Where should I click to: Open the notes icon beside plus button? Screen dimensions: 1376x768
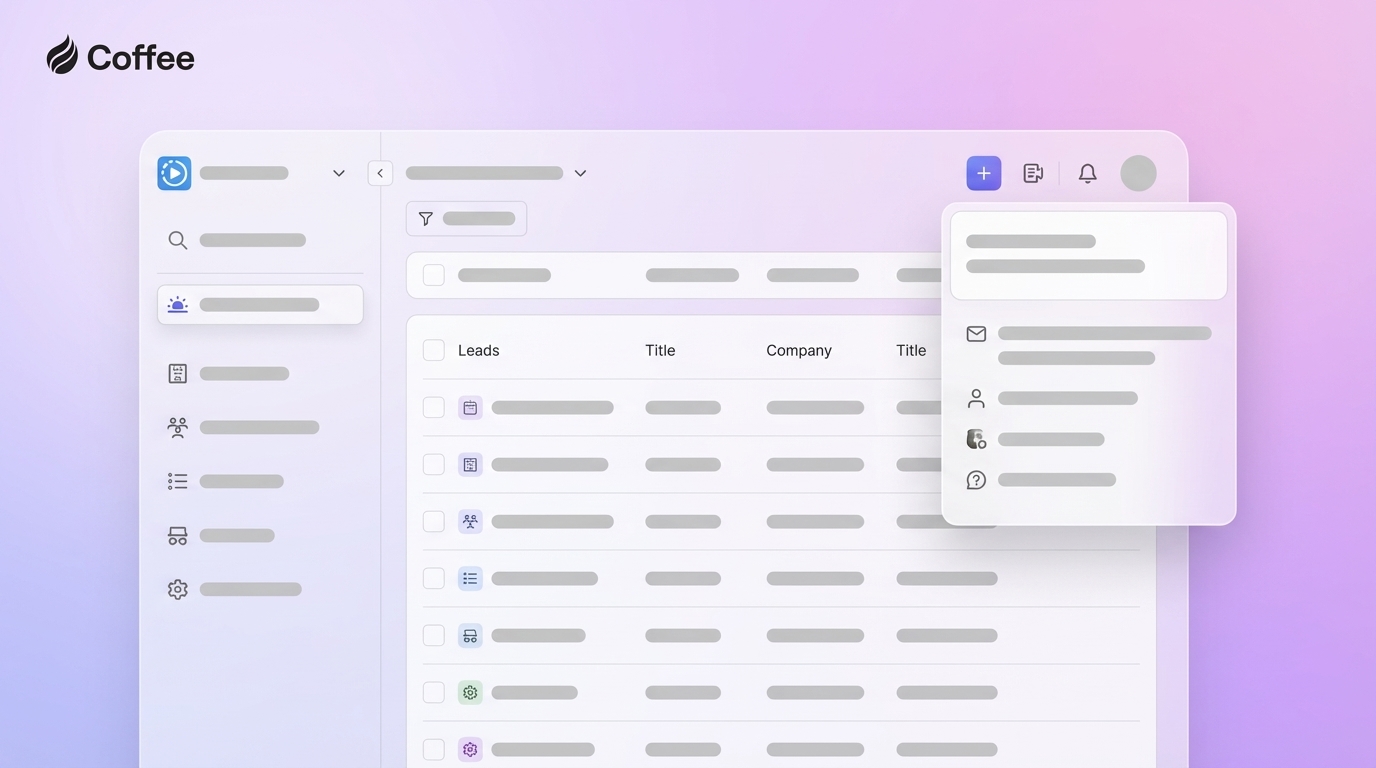click(x=1034, y=173)
